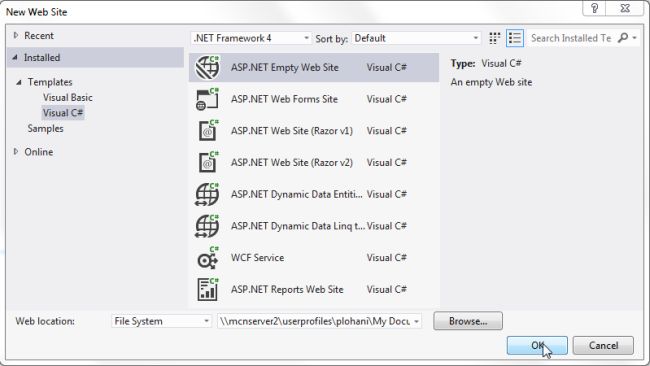Select the ASP.NET Reports Web Site icon
The image size is (650, 366).
[207, 289]
